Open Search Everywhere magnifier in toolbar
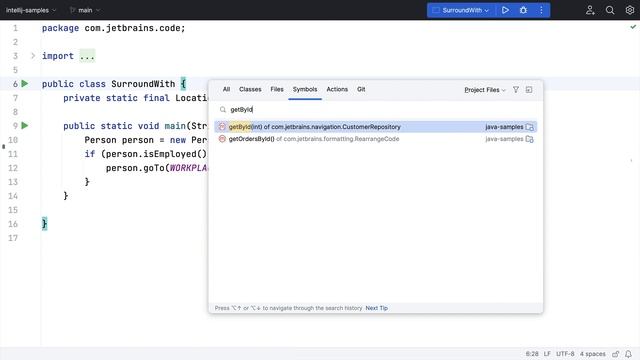 [610, 10]
